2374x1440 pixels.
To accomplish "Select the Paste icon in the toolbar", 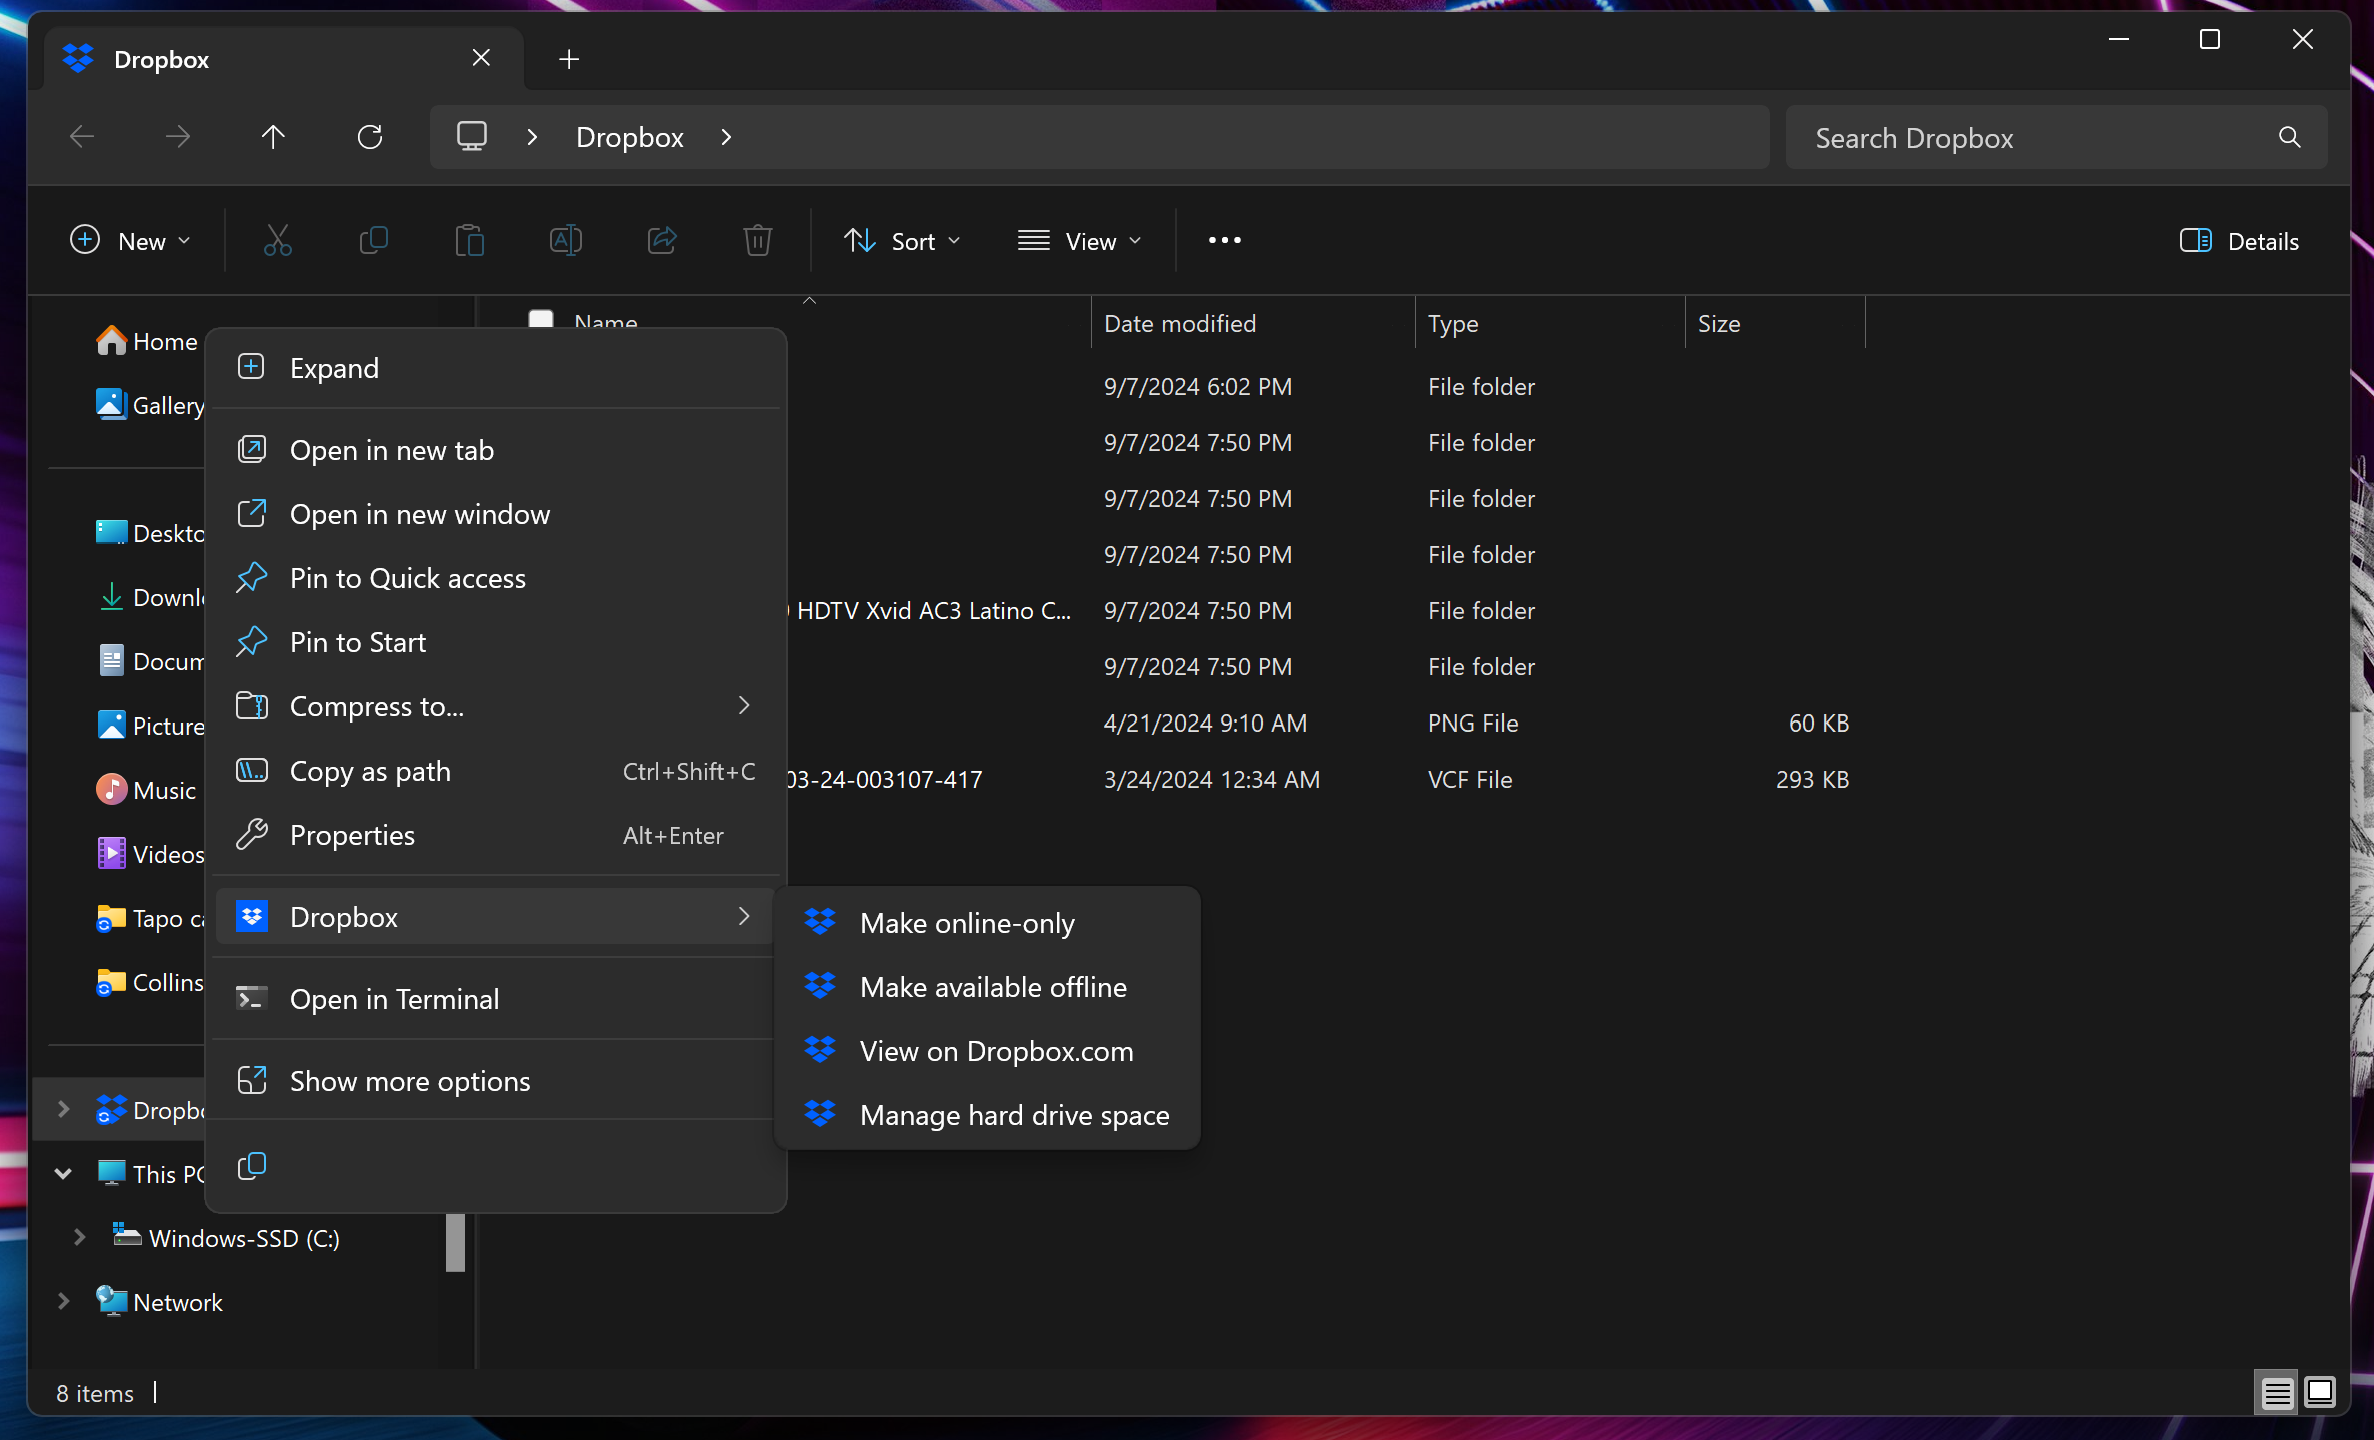I will click(x=470, y=240).
